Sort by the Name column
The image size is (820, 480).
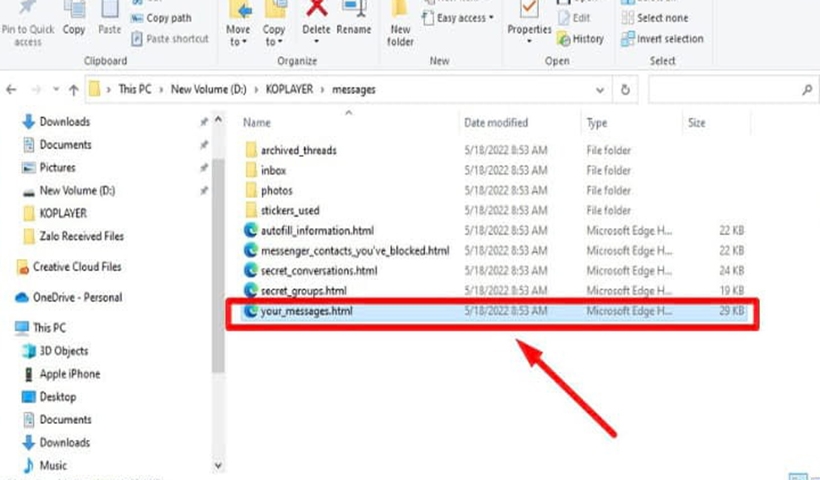point(257,123)
